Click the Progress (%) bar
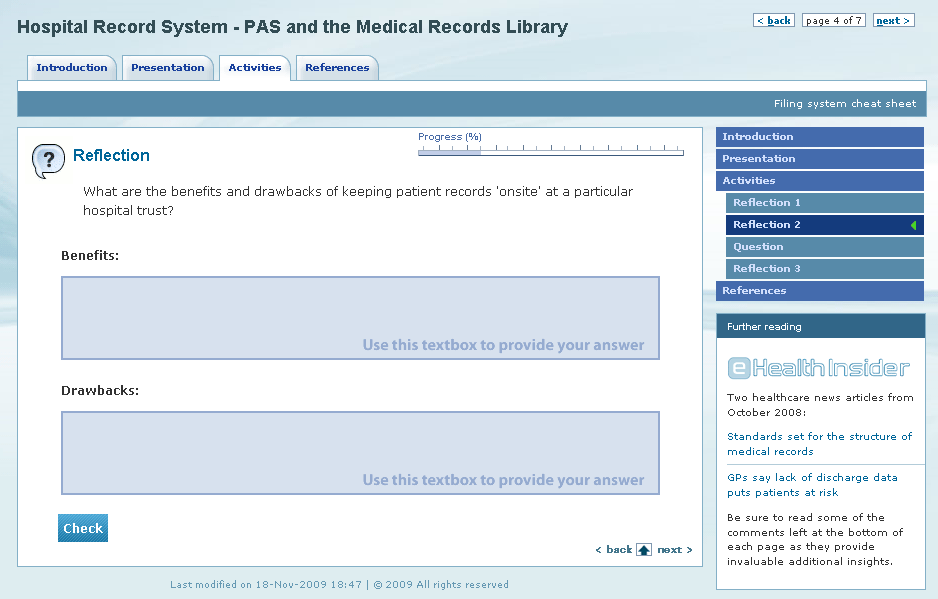This screenshot has width=938, height=599. coord(550,153)
